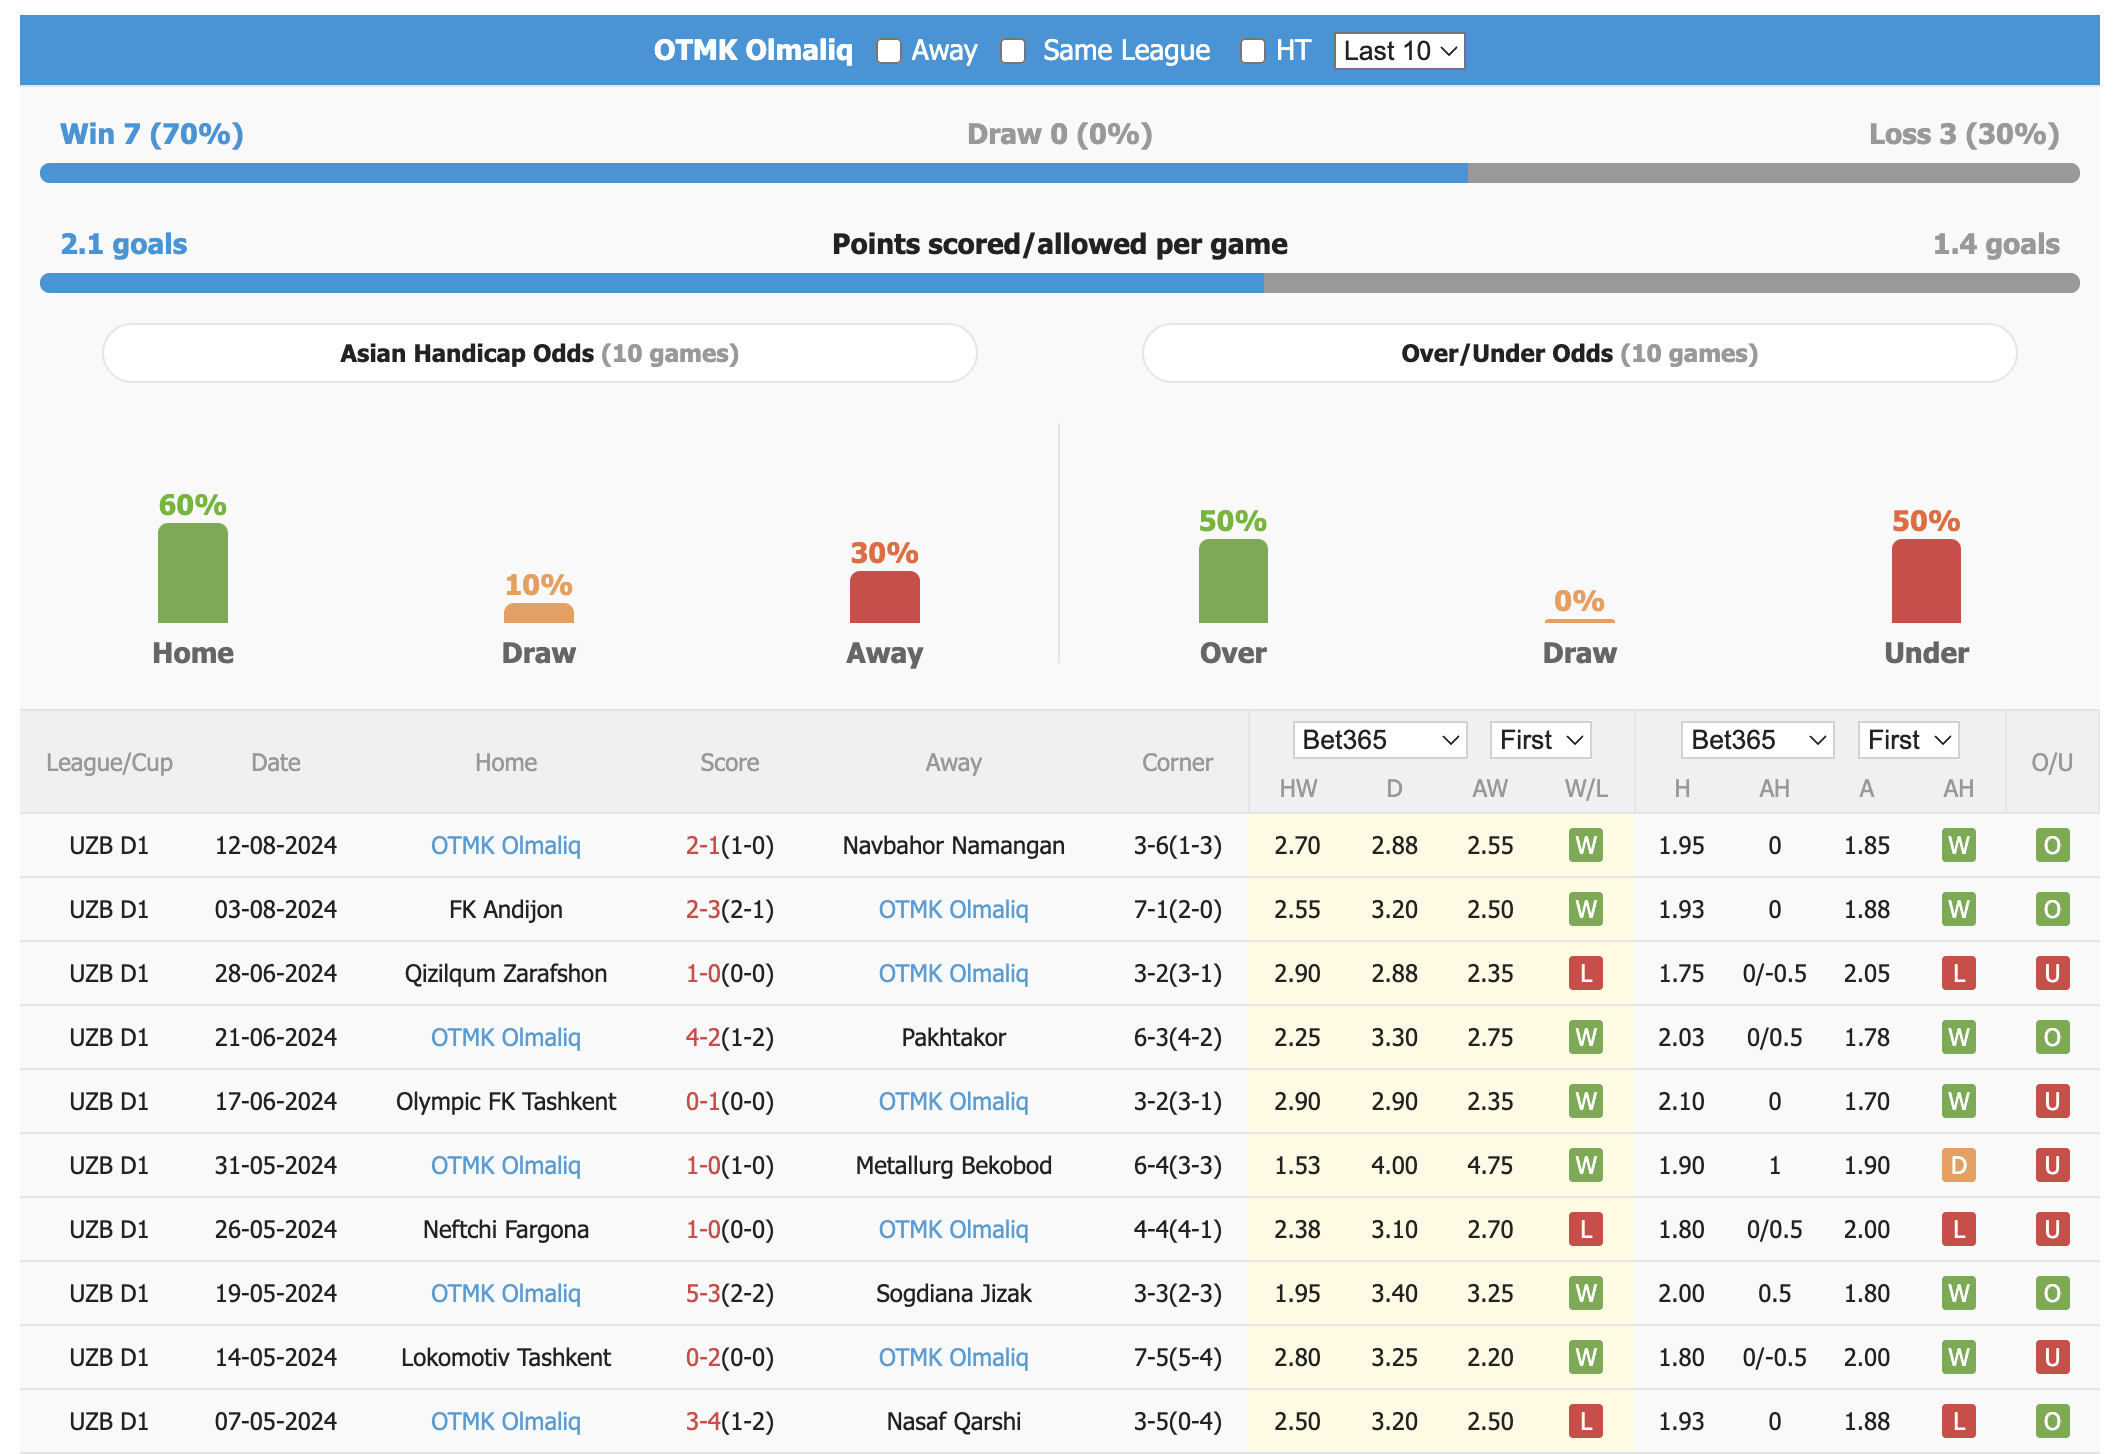Open the Last 10 games dropdown
This screenshot has height=1454, width=2118.
coord(1399,51)
